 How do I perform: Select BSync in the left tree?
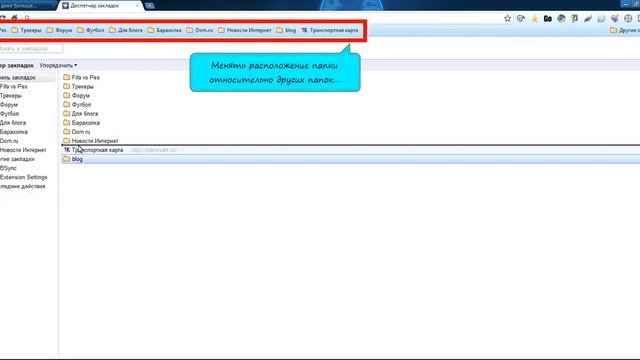tap(9, 168)
